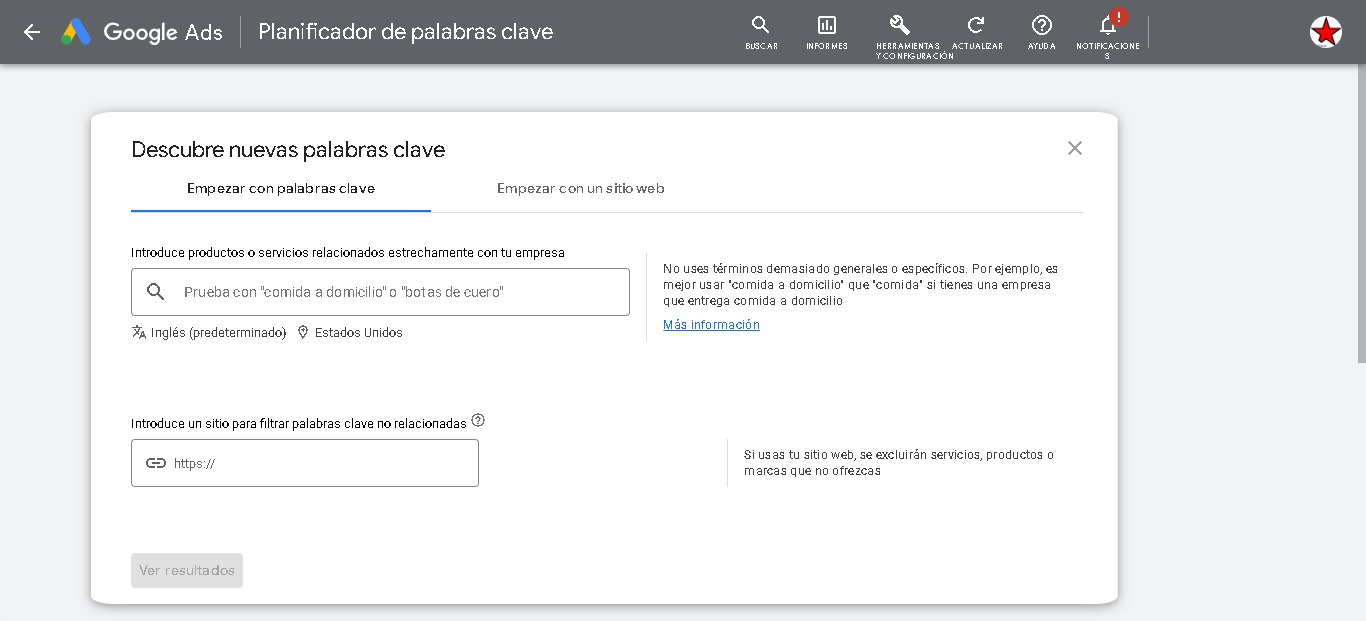Screen dimensions: 1366x621
Task: Focus the products or services keyword field
Action: click(x=400, y=292)
